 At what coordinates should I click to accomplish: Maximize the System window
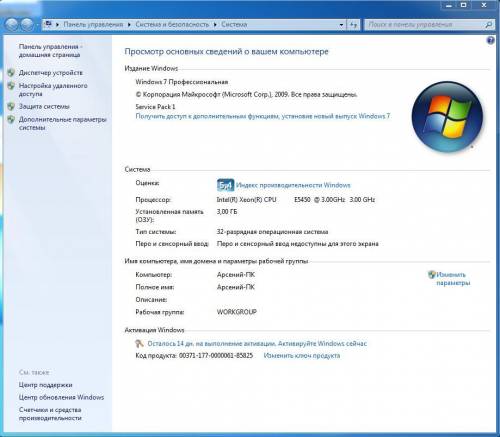click(464, 5)
